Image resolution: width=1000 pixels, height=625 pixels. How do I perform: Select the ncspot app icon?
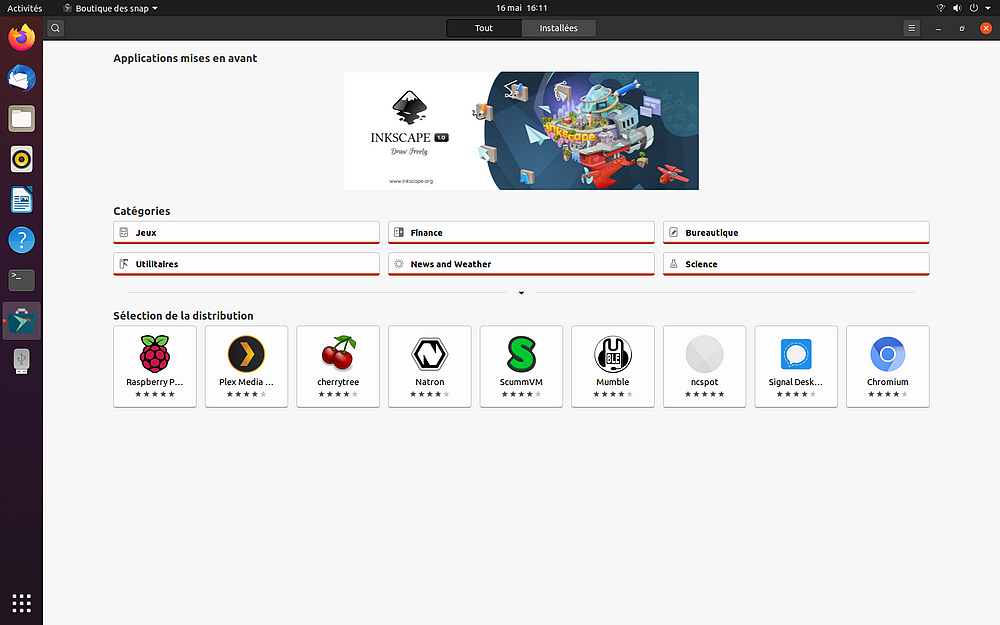click(704, 354)
